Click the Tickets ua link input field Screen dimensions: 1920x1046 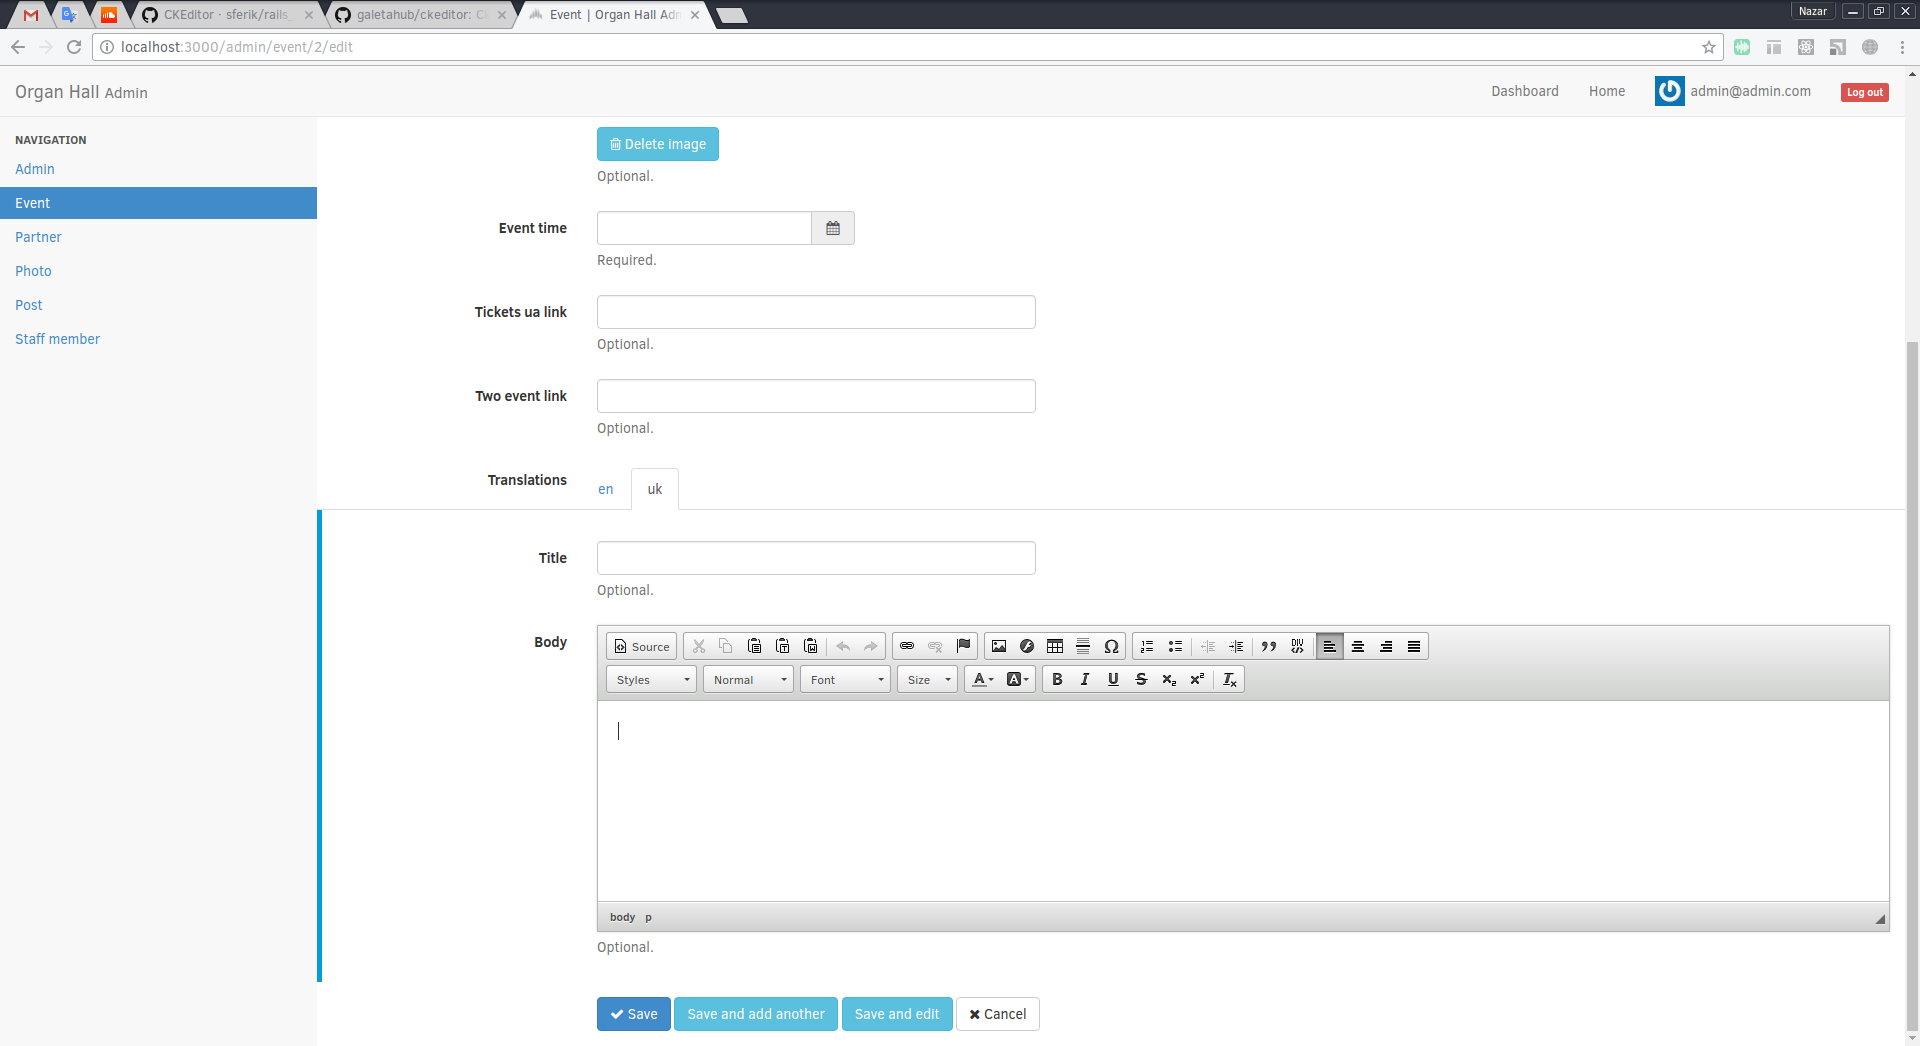point(816,312)
